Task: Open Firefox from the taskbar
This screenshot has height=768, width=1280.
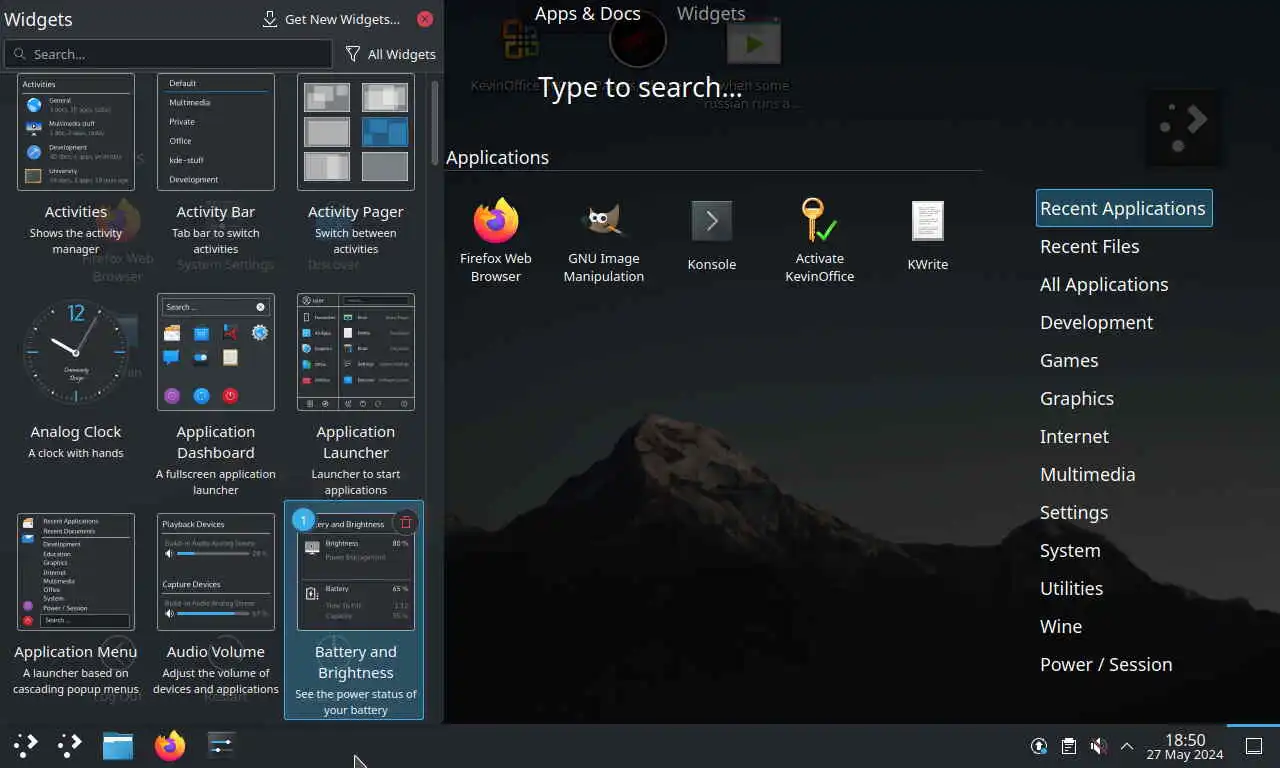Action: [x=170, y=745]
